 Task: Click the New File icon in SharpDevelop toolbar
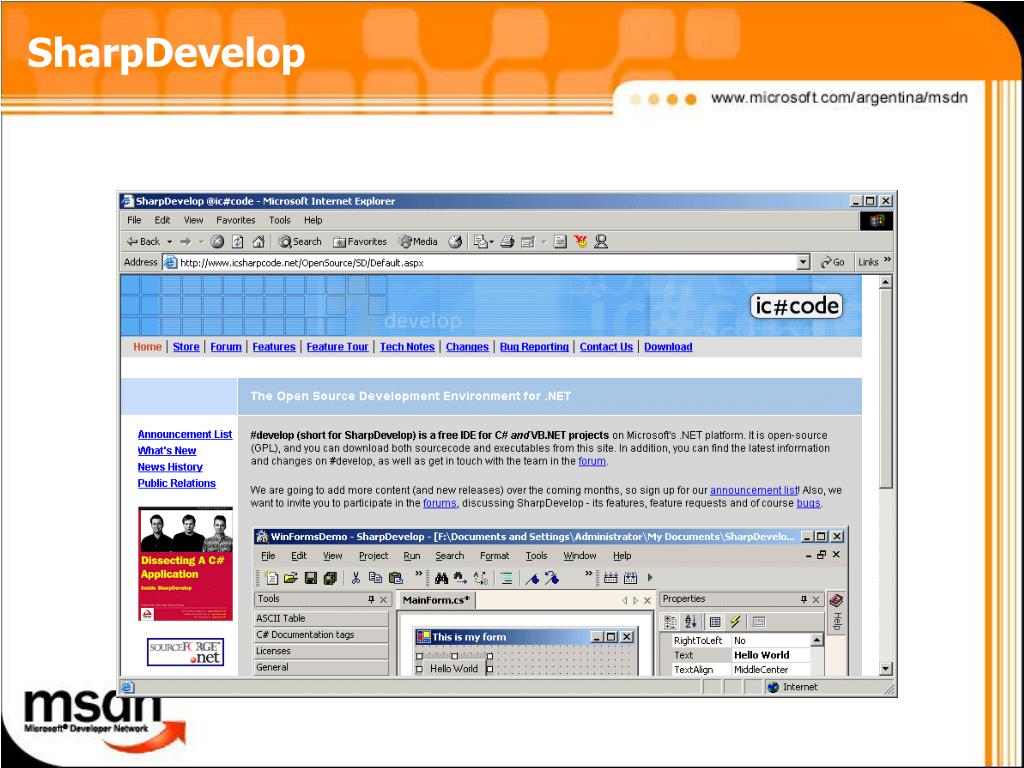(271, 578)
